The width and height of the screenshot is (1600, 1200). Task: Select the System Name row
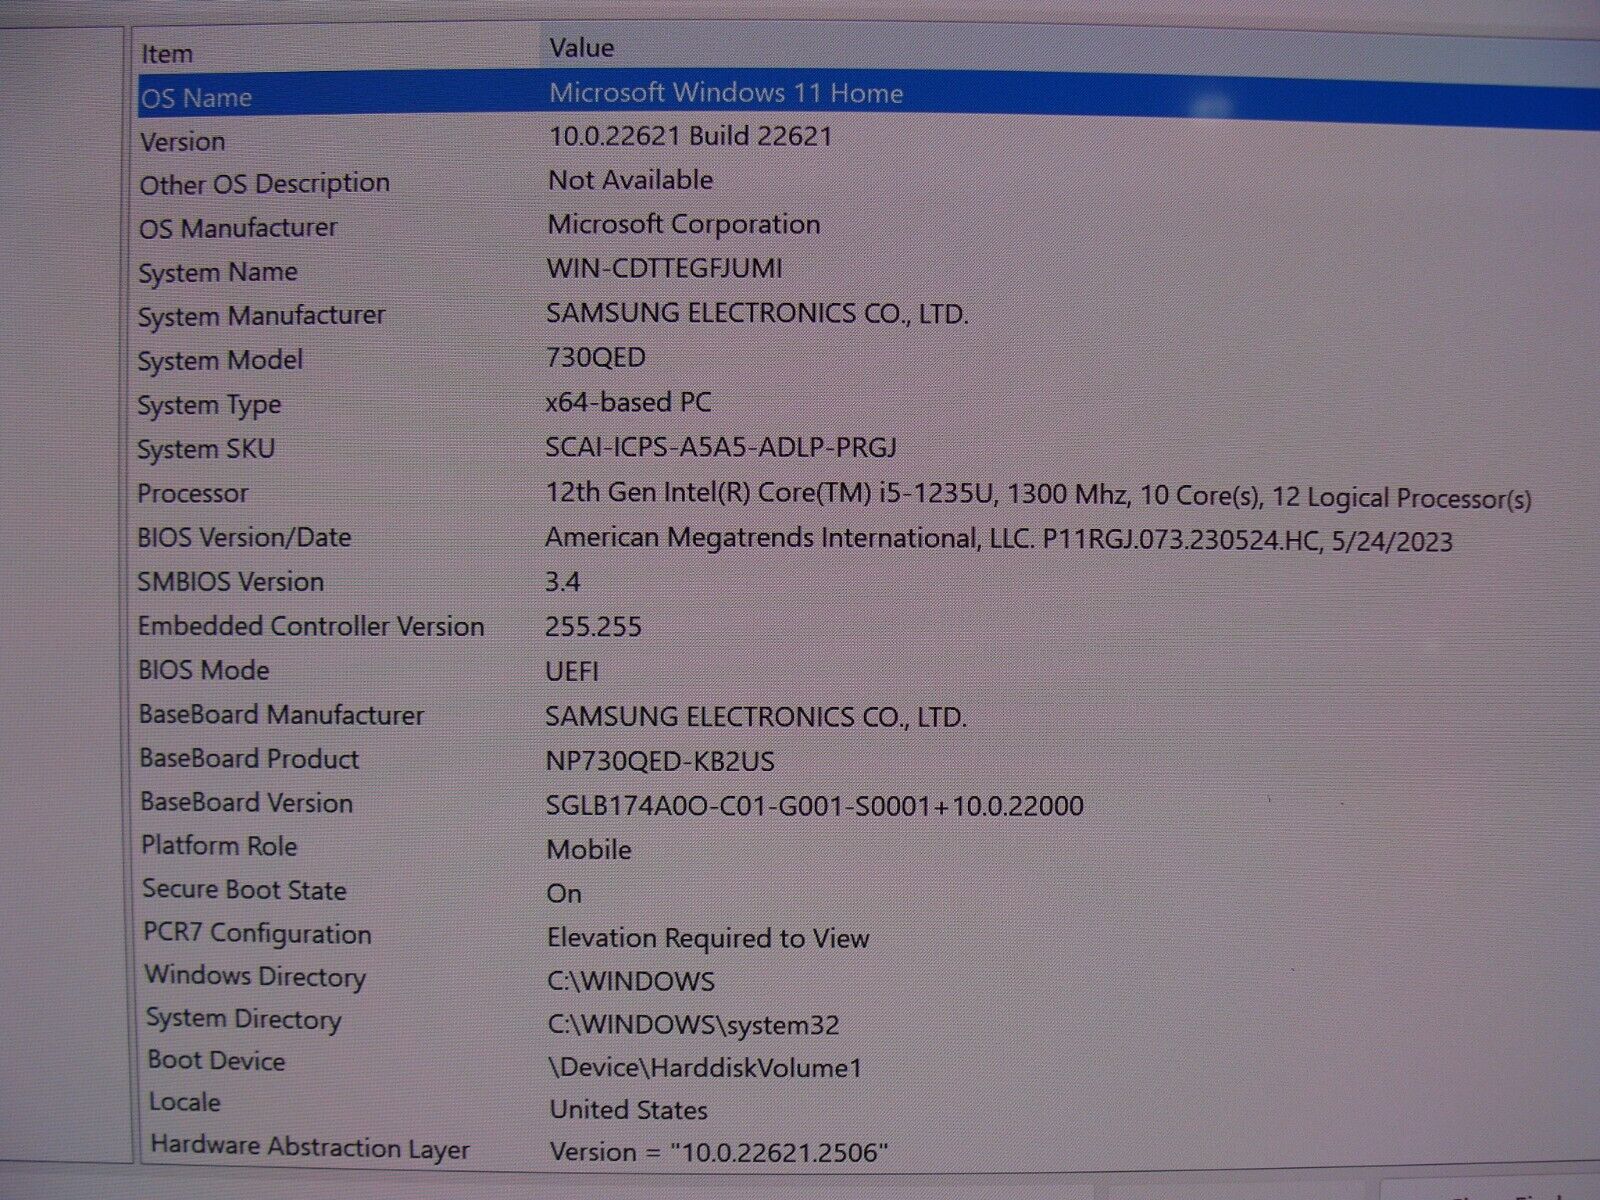217,273
